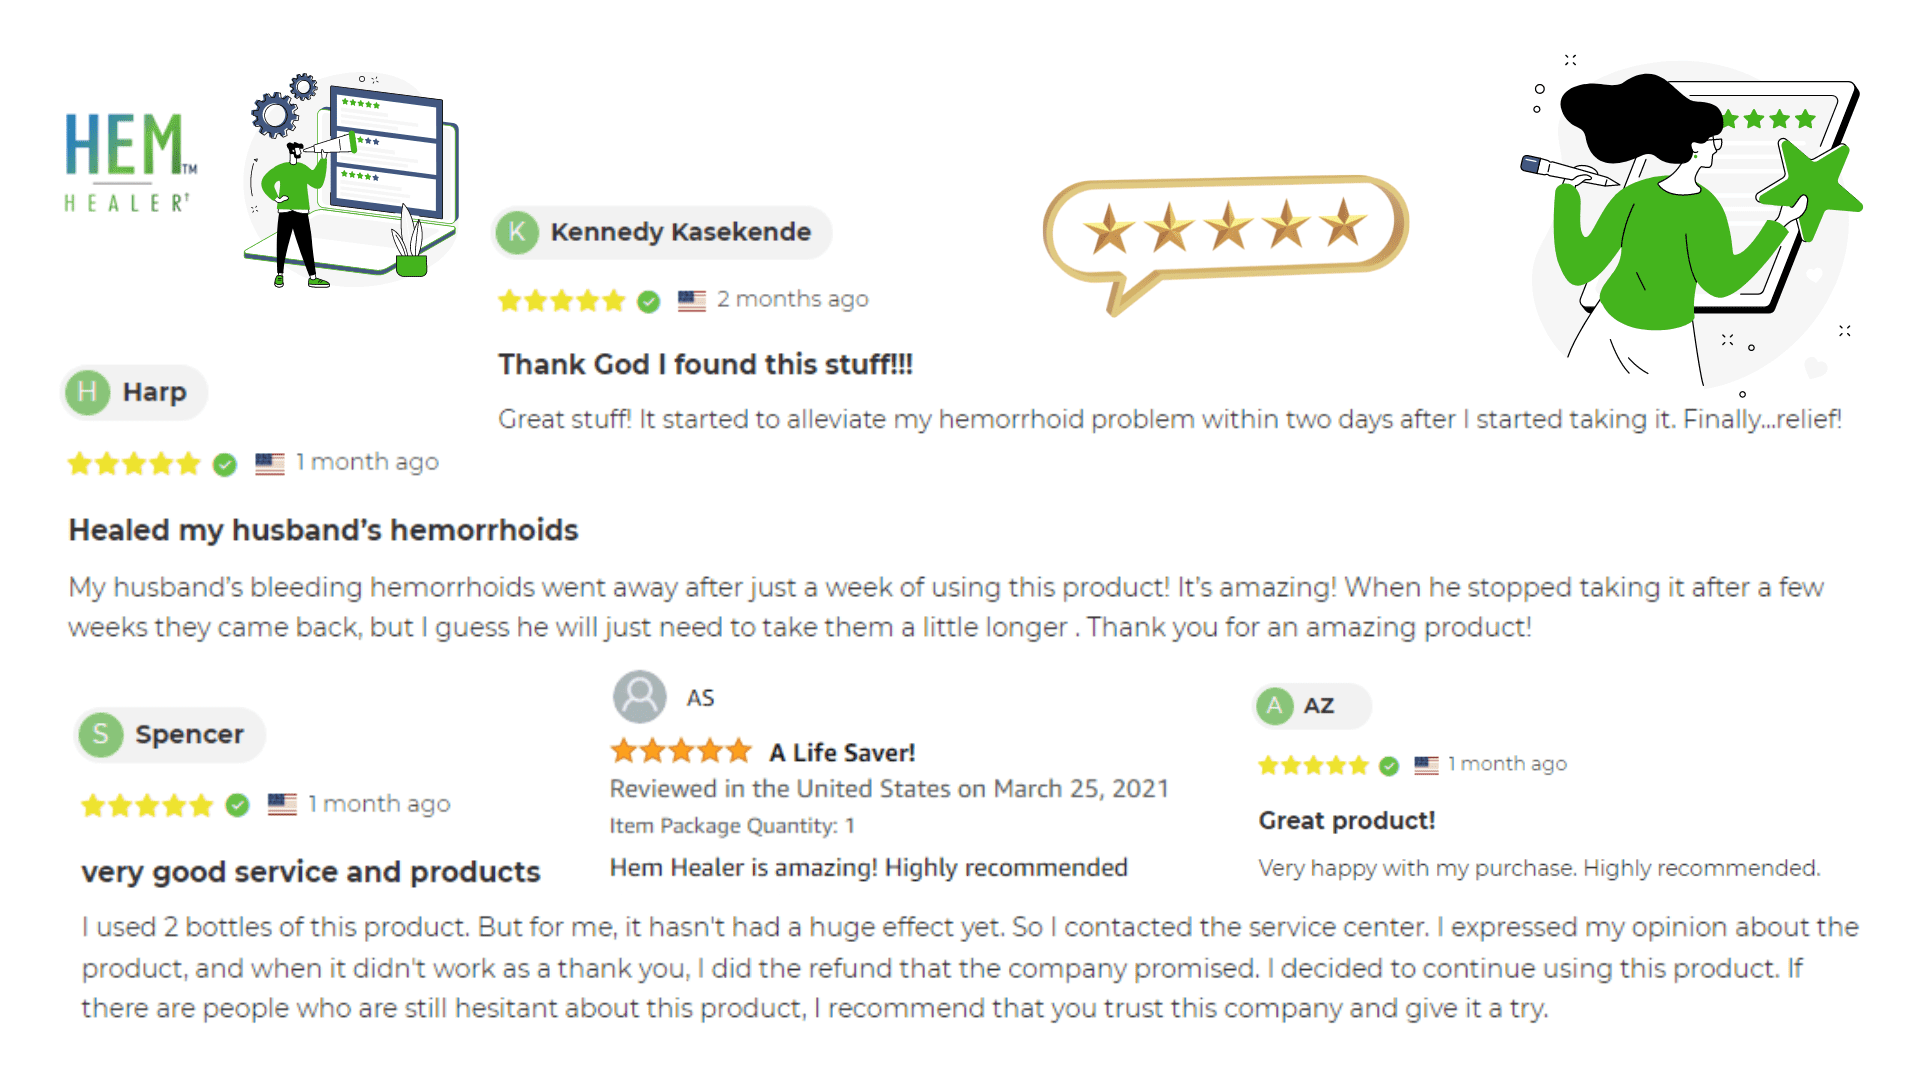Open 'Thank God I found this stuff!!!' title
The height and width of the screenshot is (1080, 1920).
coord(705,364)
